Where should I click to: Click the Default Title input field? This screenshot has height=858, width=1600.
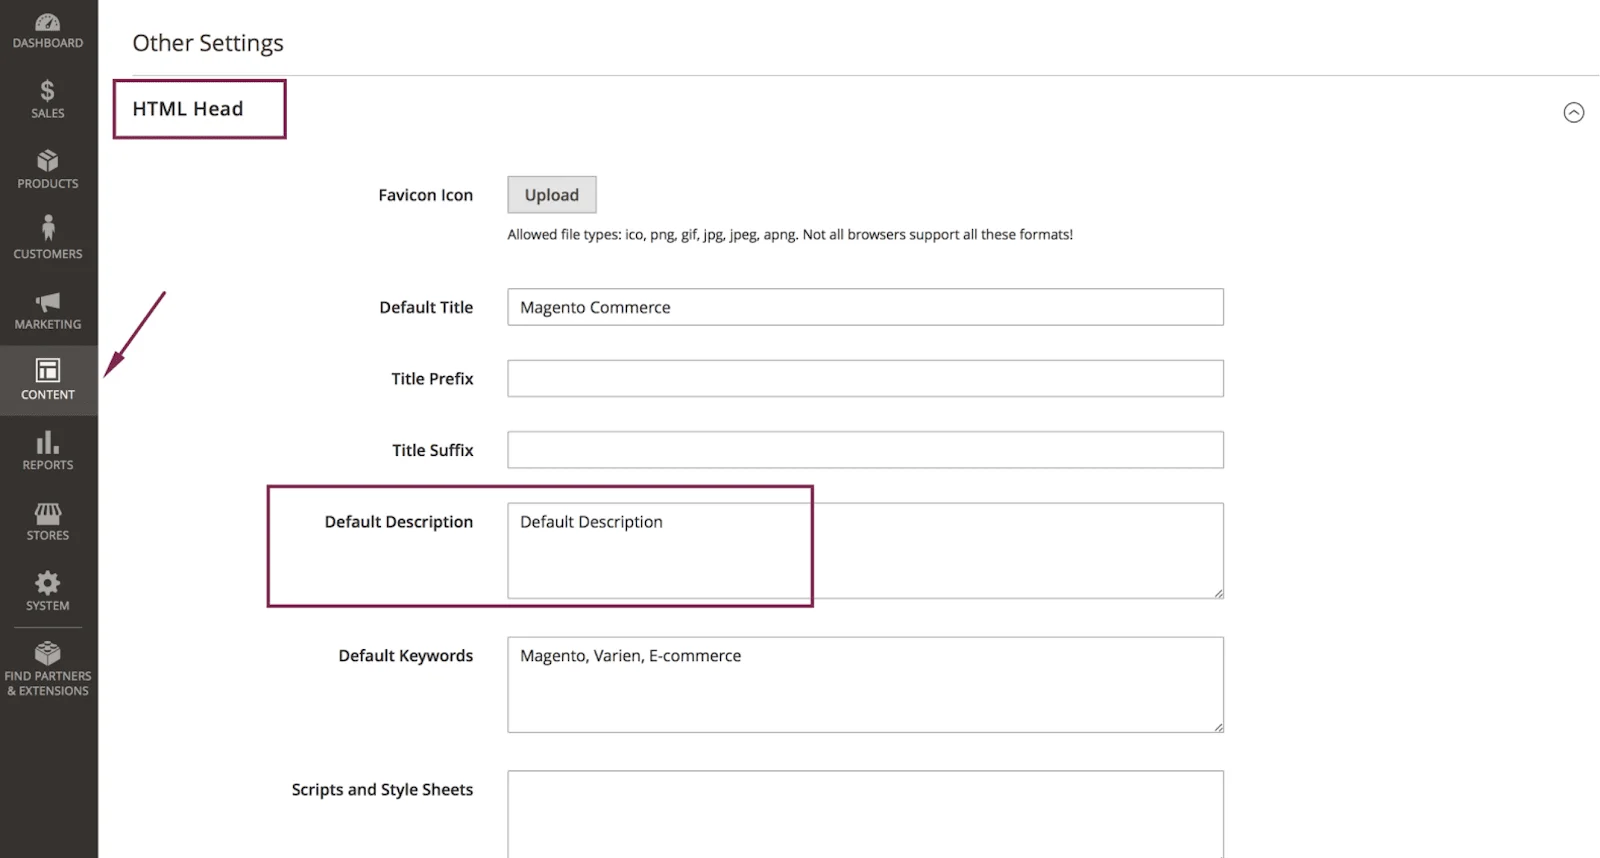[864, 307]
